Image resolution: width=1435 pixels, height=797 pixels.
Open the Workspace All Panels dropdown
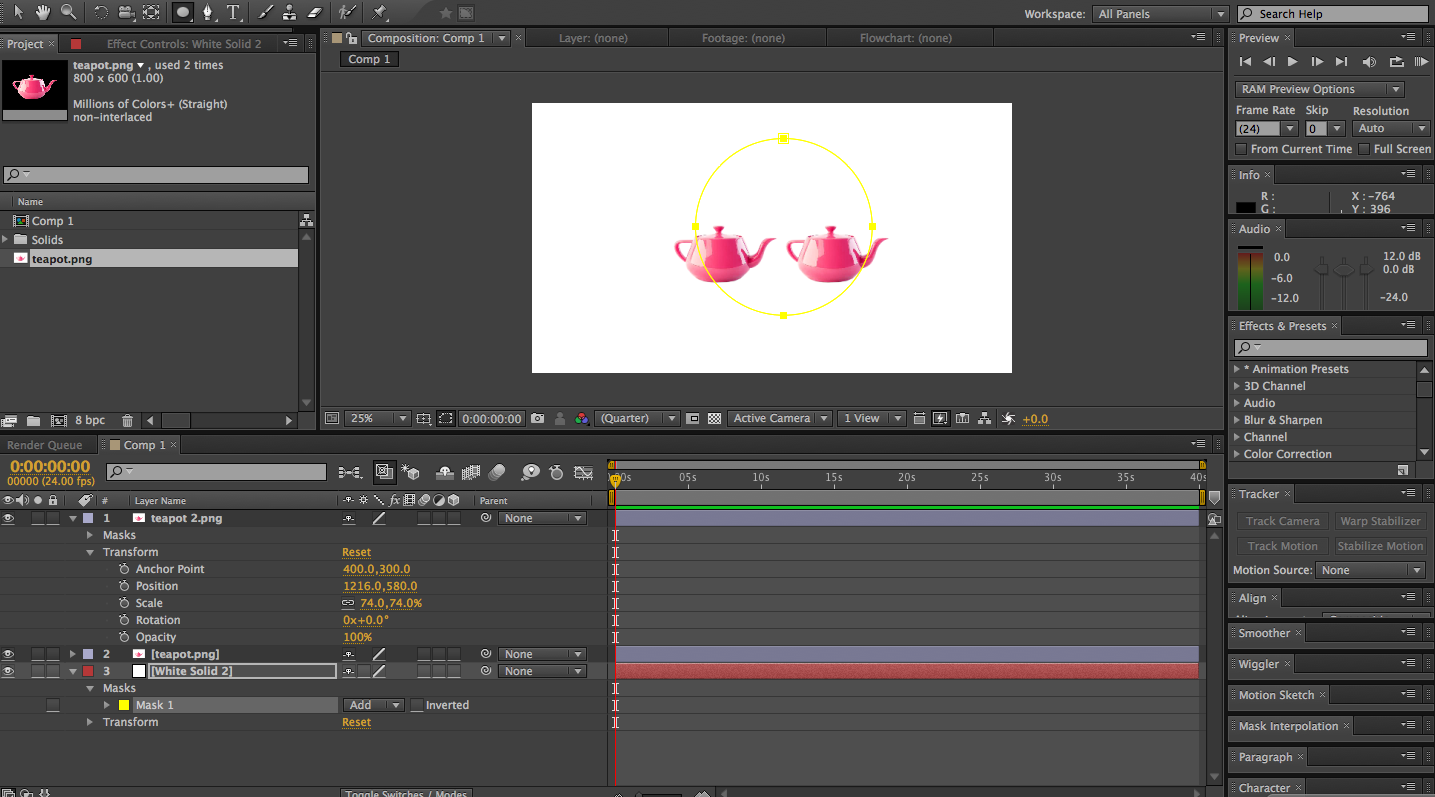(x=1160, y=14)
